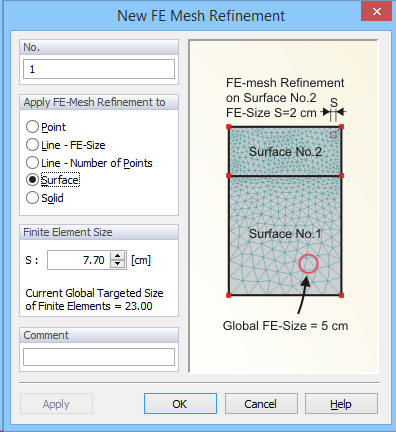The width and height of the screenshot is (396, 432).
Task: Click into the Comment text field
Action: 99,357
